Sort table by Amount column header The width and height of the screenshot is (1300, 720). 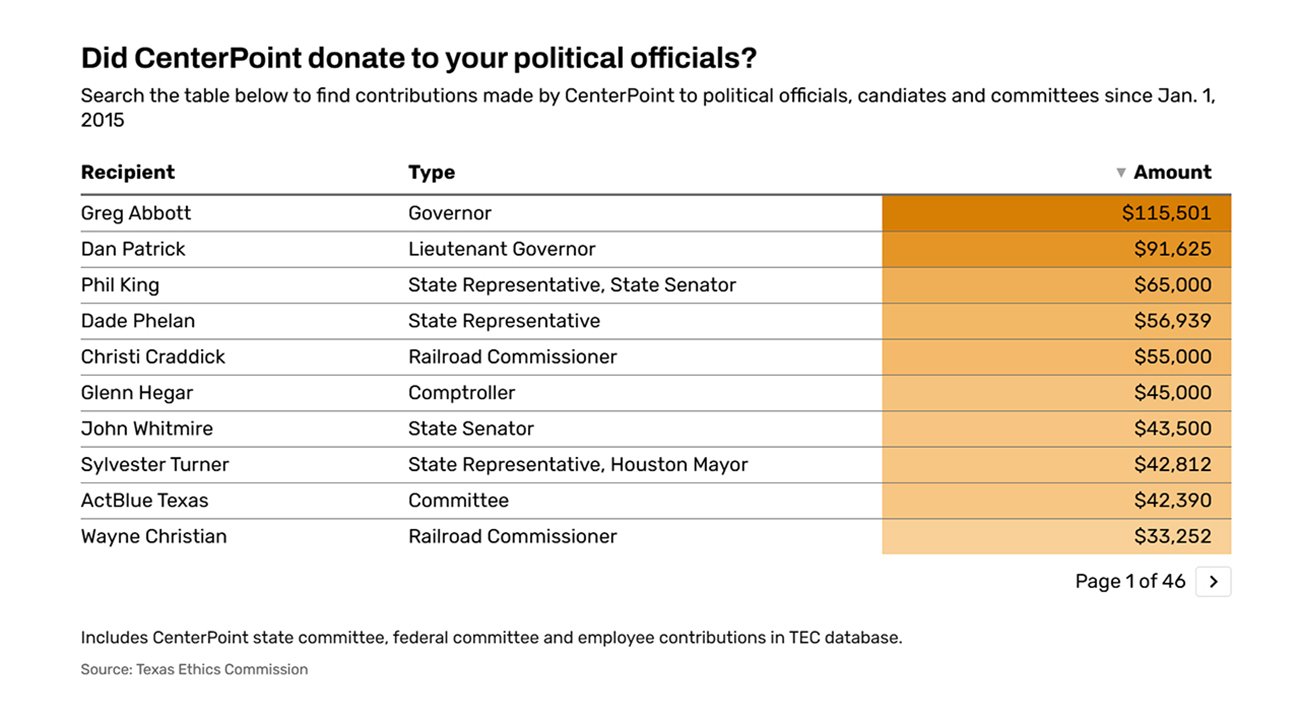pos(1172,173)
